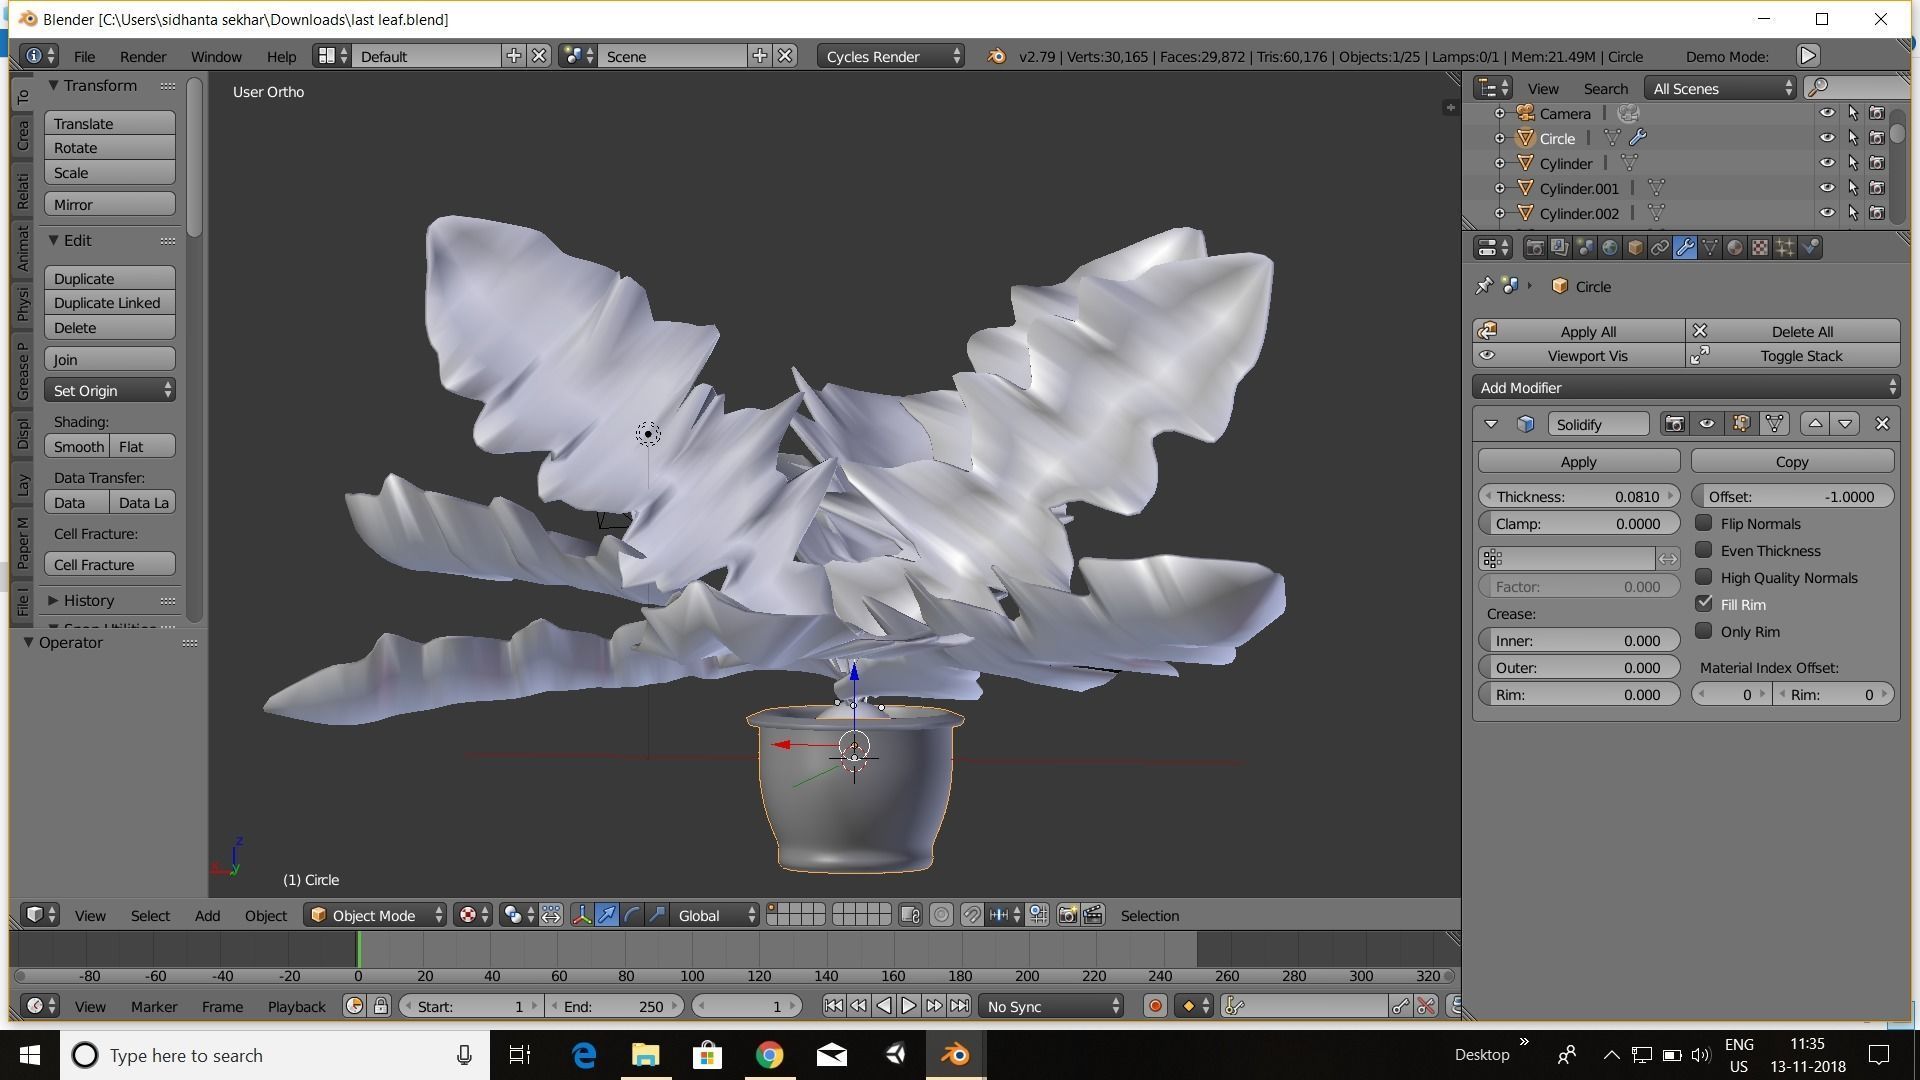Click the record auto-keyframe button in timeline
Image resolution: width=1920 pixels, height=1080 pixels.
[x=1155, y=1006]
